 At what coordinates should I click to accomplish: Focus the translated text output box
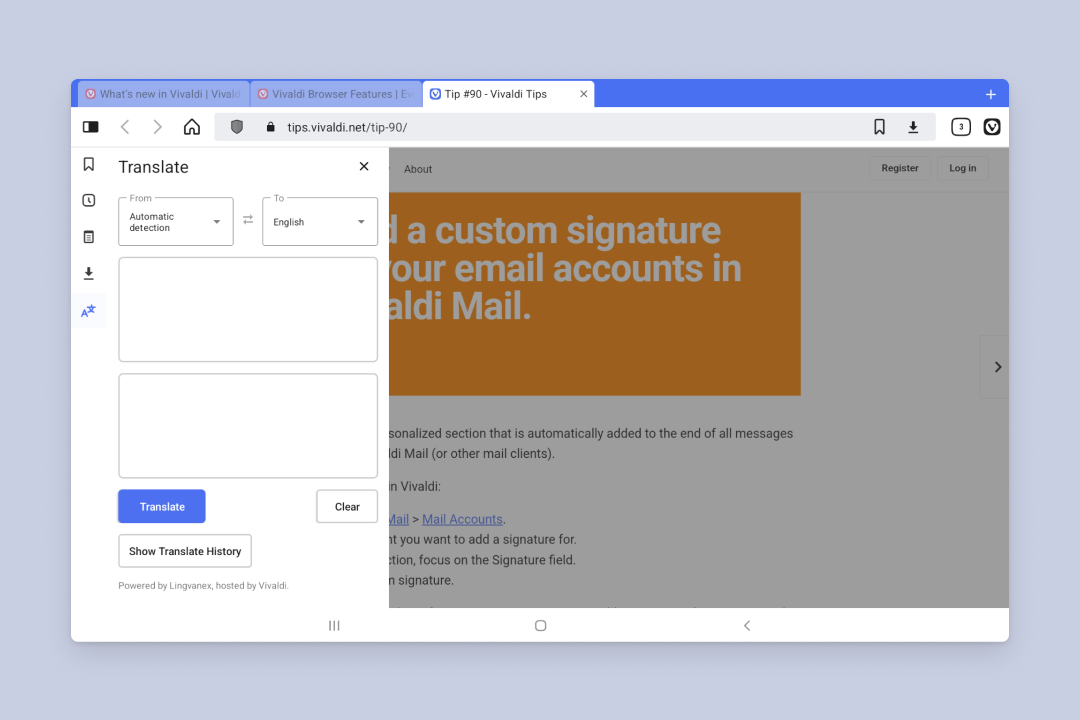(x=248, y=426)
